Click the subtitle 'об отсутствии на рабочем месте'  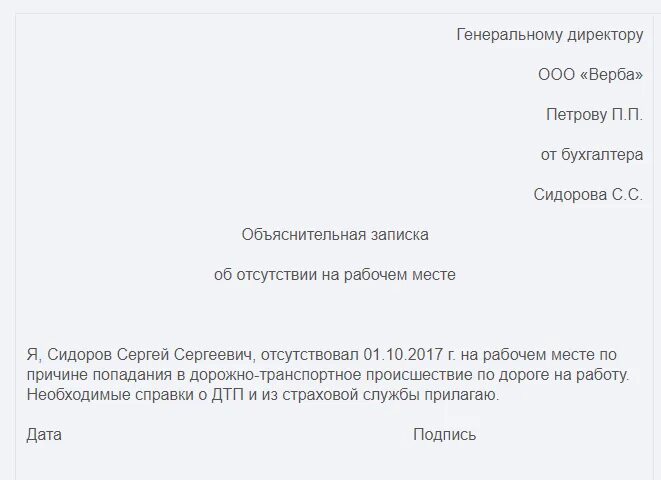(335, 275)
